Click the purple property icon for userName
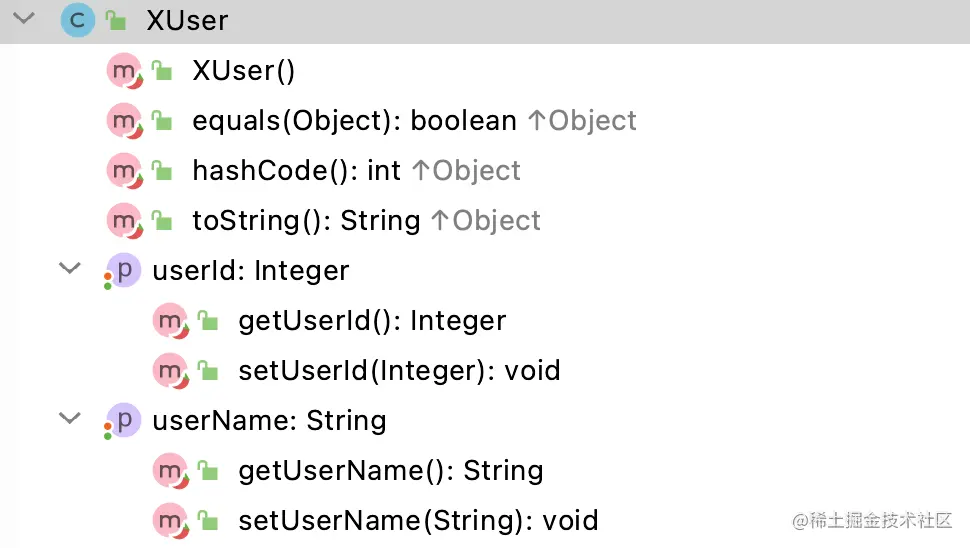The height and width of the screenshot is (548, 970). pos(123,421)
